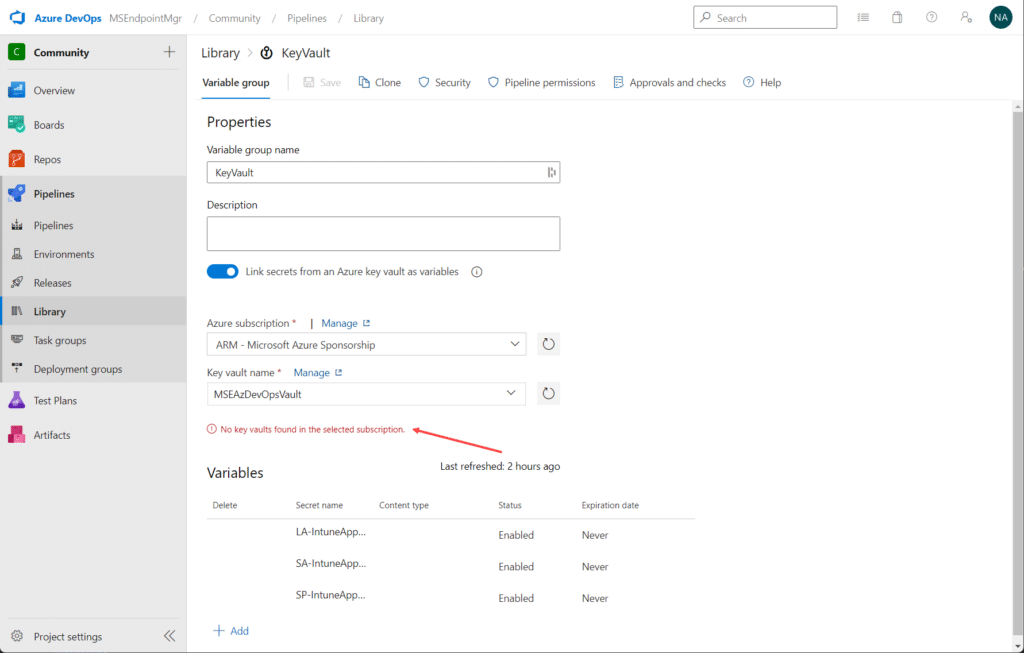Open the help question mark icon in header
Viewport: 1024px width, 653px height.
[x=932, y=18]
